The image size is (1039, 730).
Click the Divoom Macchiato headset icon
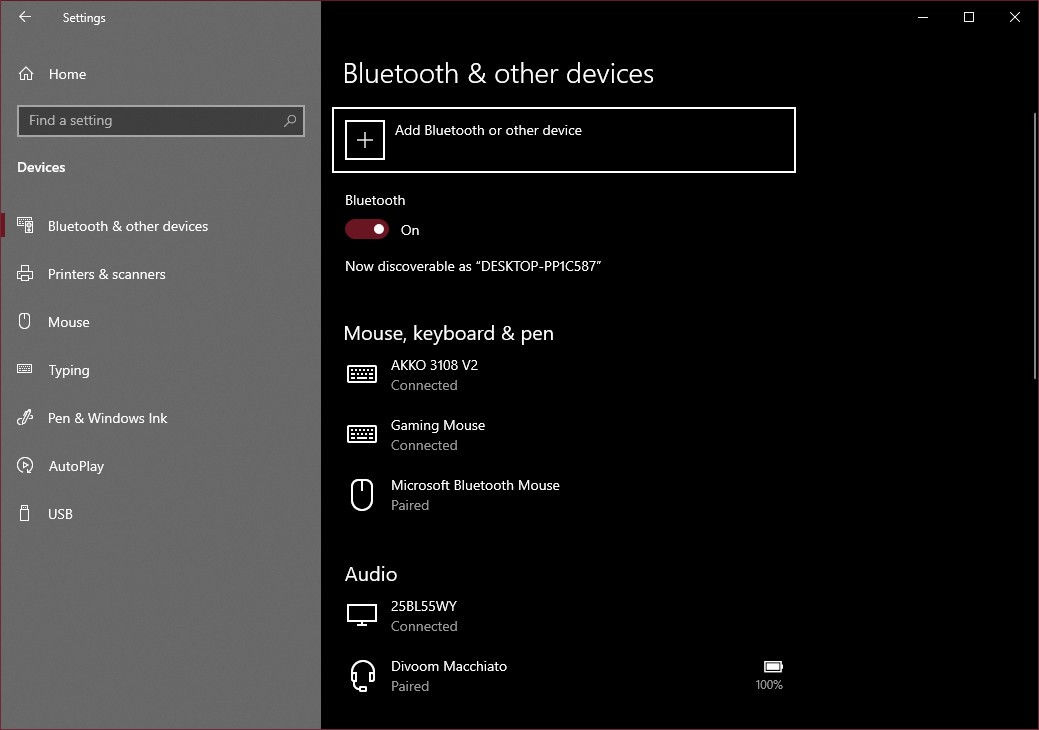click(x=362, y=676)
